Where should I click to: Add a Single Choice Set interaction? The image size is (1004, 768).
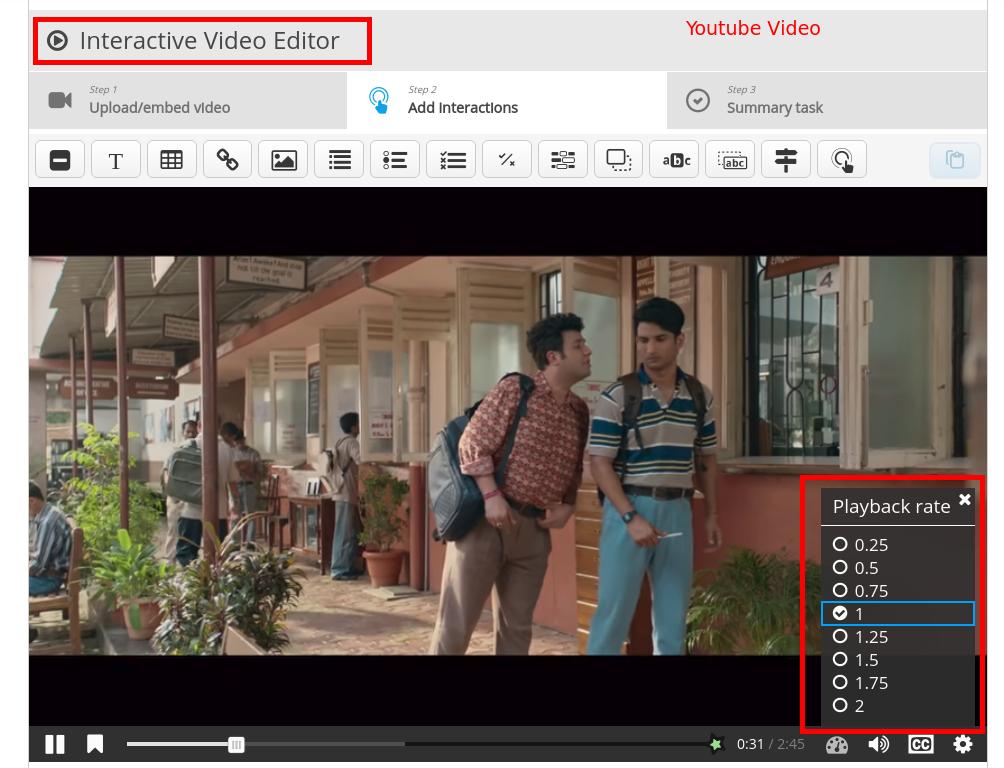395,159
